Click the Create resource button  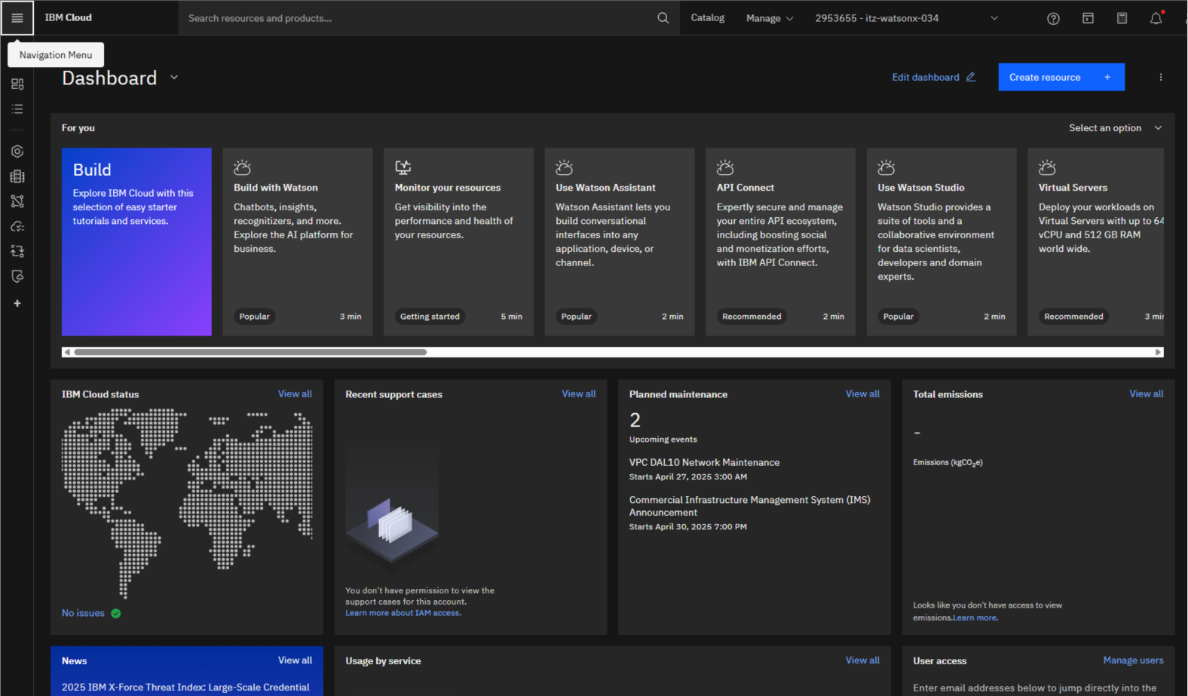1061,77
